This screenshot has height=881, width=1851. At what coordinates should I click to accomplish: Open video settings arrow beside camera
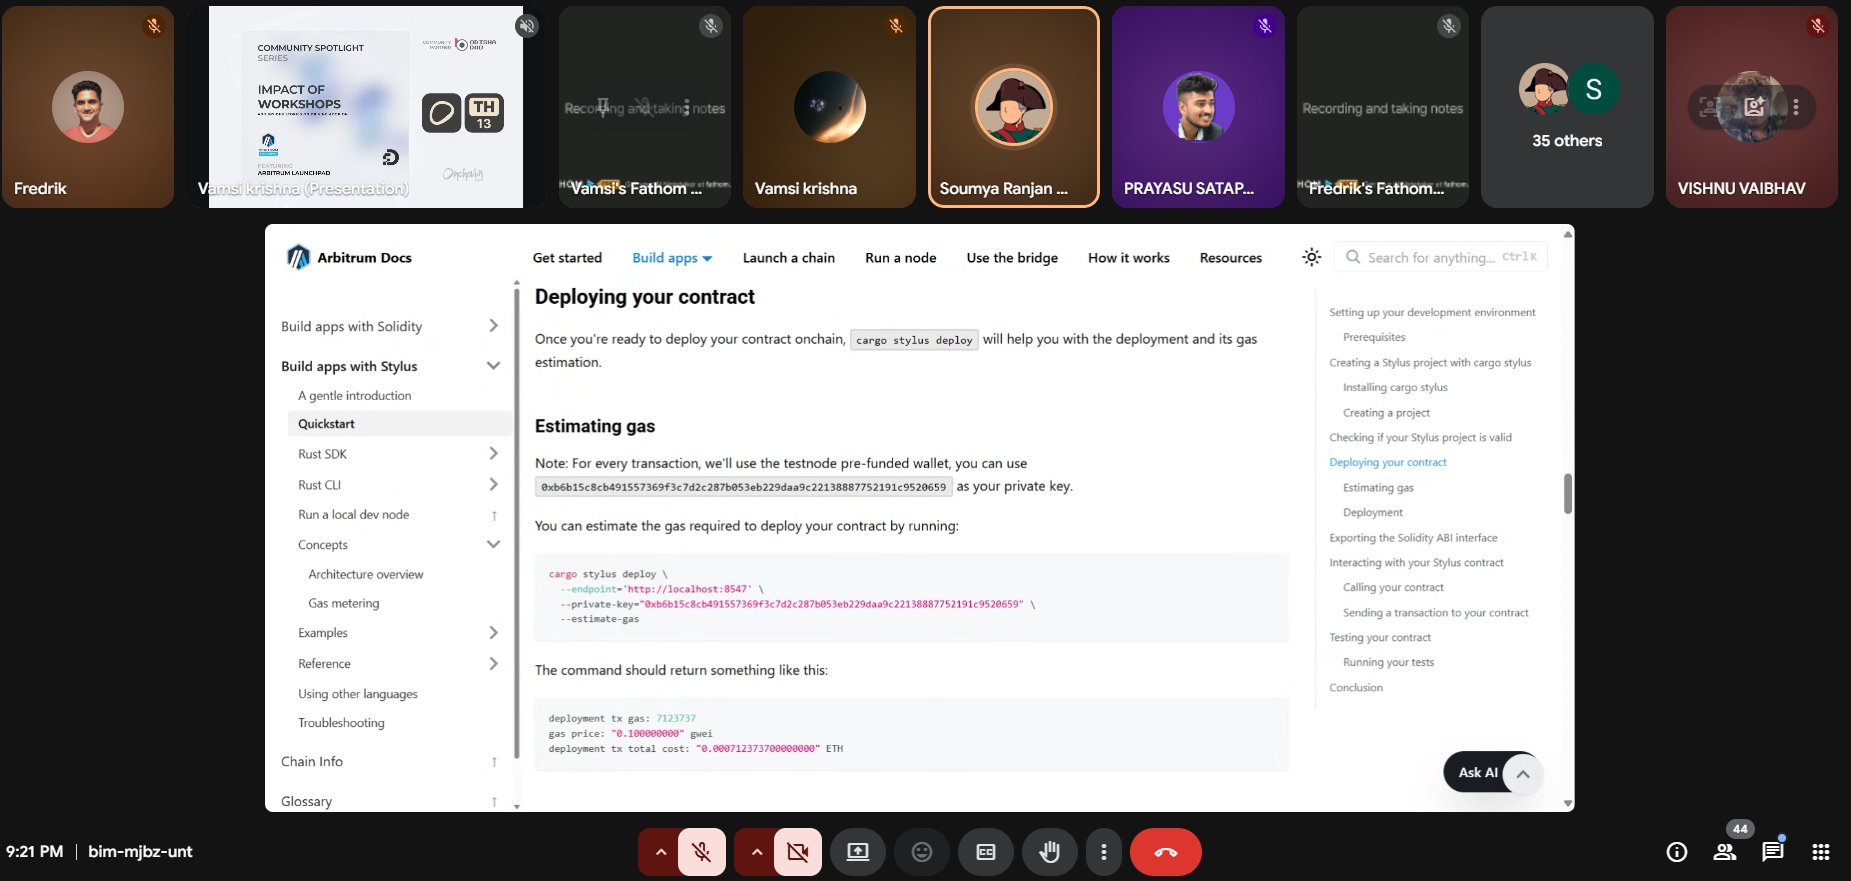click(x=756, y=852)
